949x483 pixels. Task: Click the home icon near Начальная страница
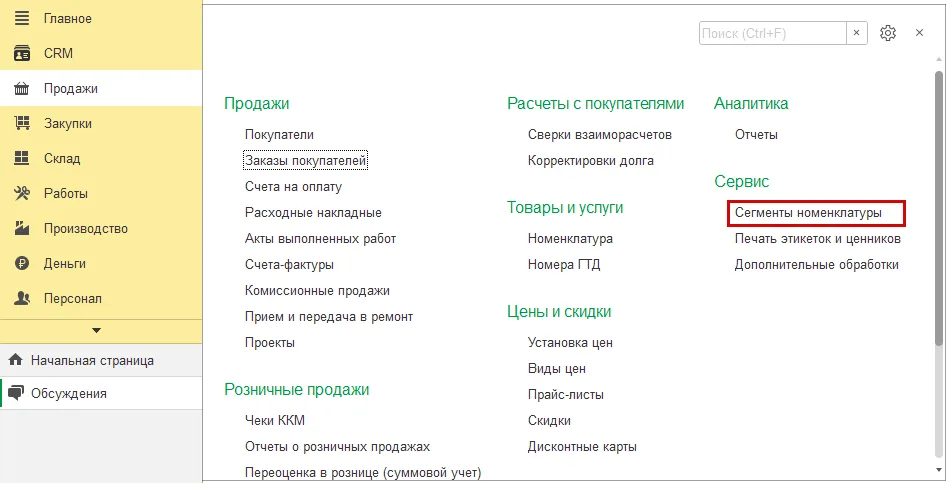coord(15,360)
